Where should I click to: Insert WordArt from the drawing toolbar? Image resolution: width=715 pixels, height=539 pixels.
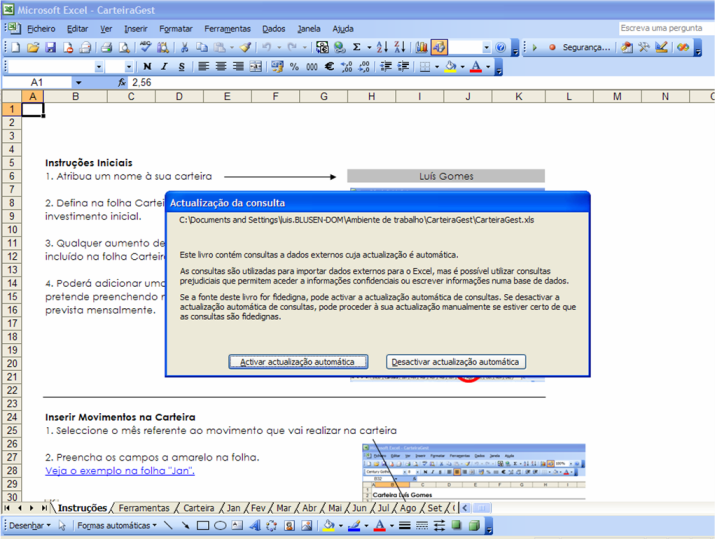pos(254,526)
